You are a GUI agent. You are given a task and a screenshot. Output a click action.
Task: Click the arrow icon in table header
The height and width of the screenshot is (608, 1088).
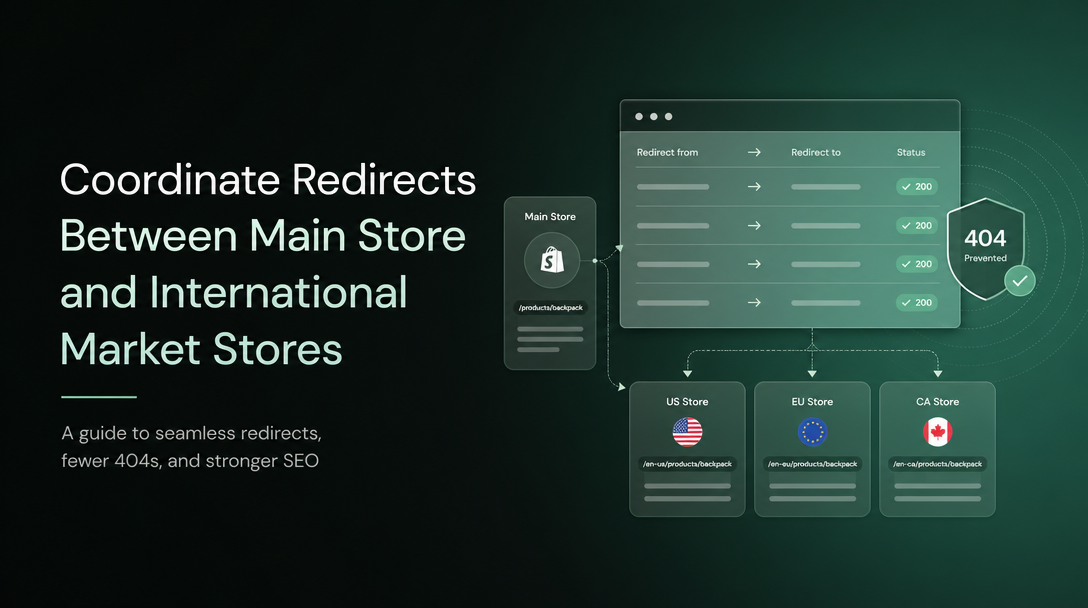pos(754,152)
